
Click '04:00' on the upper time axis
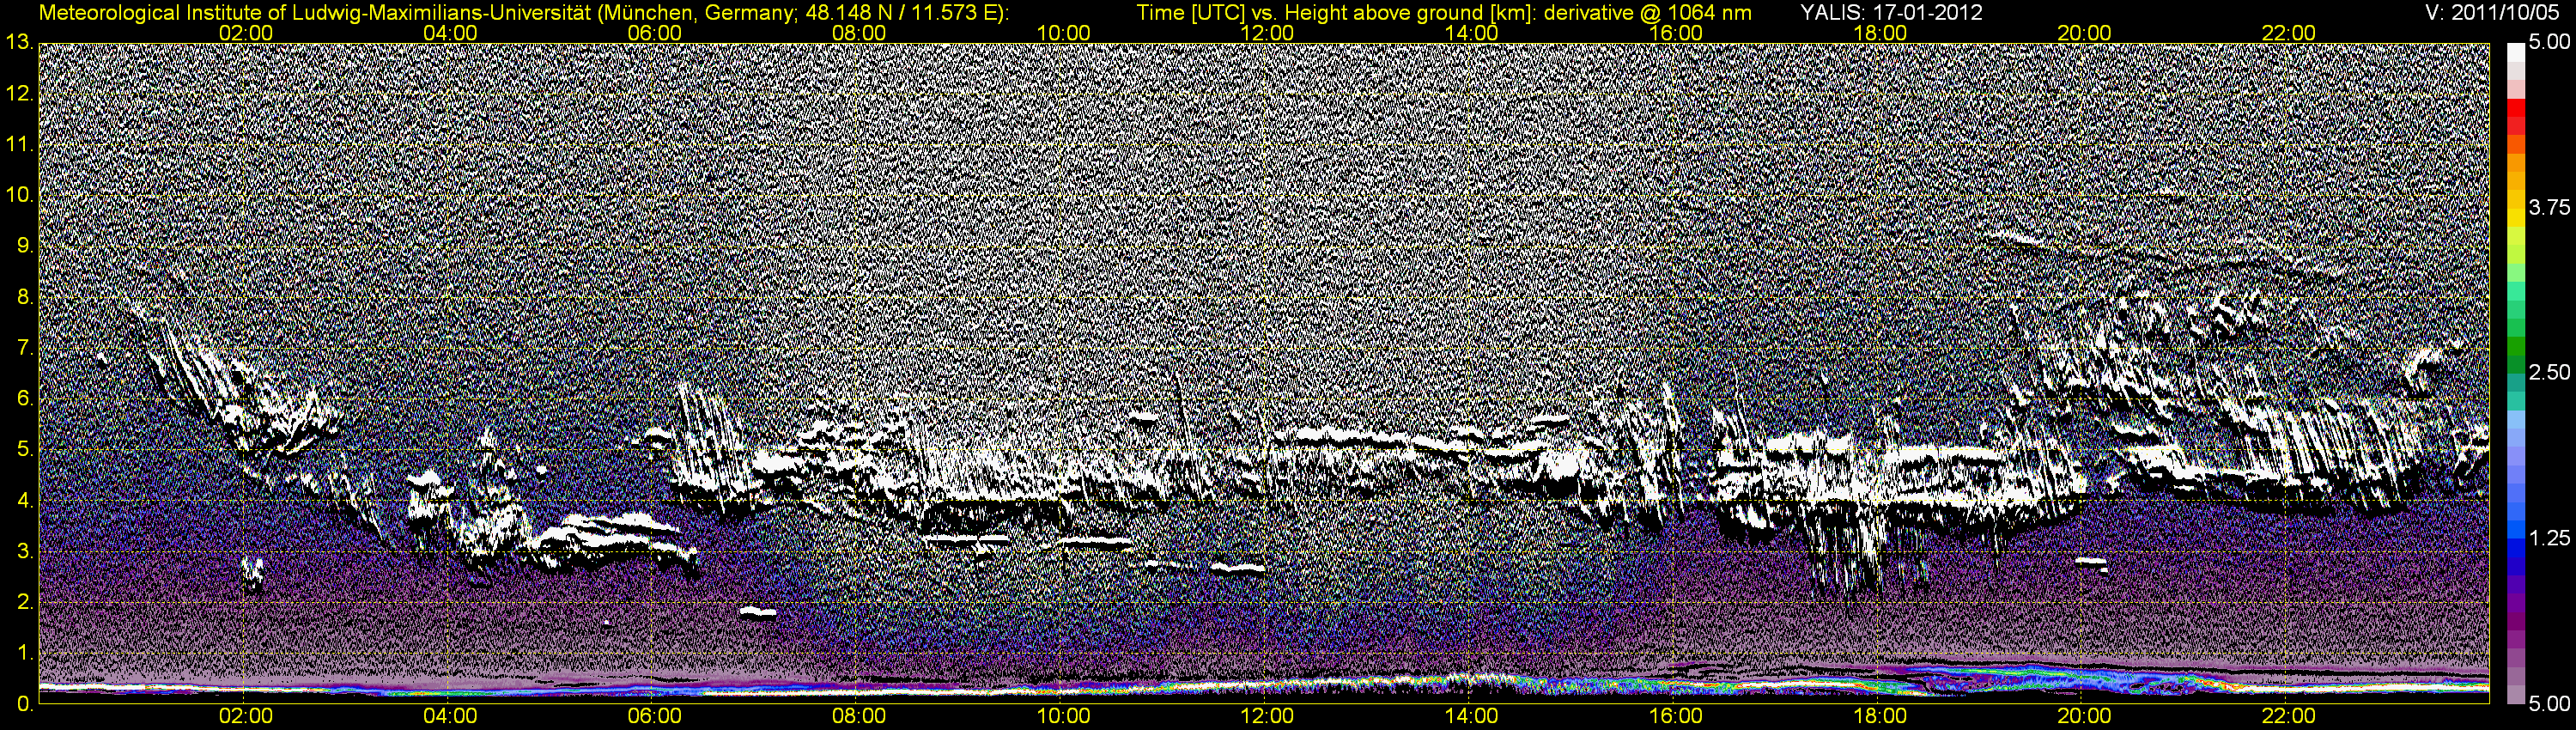click(x=450, y=33)
